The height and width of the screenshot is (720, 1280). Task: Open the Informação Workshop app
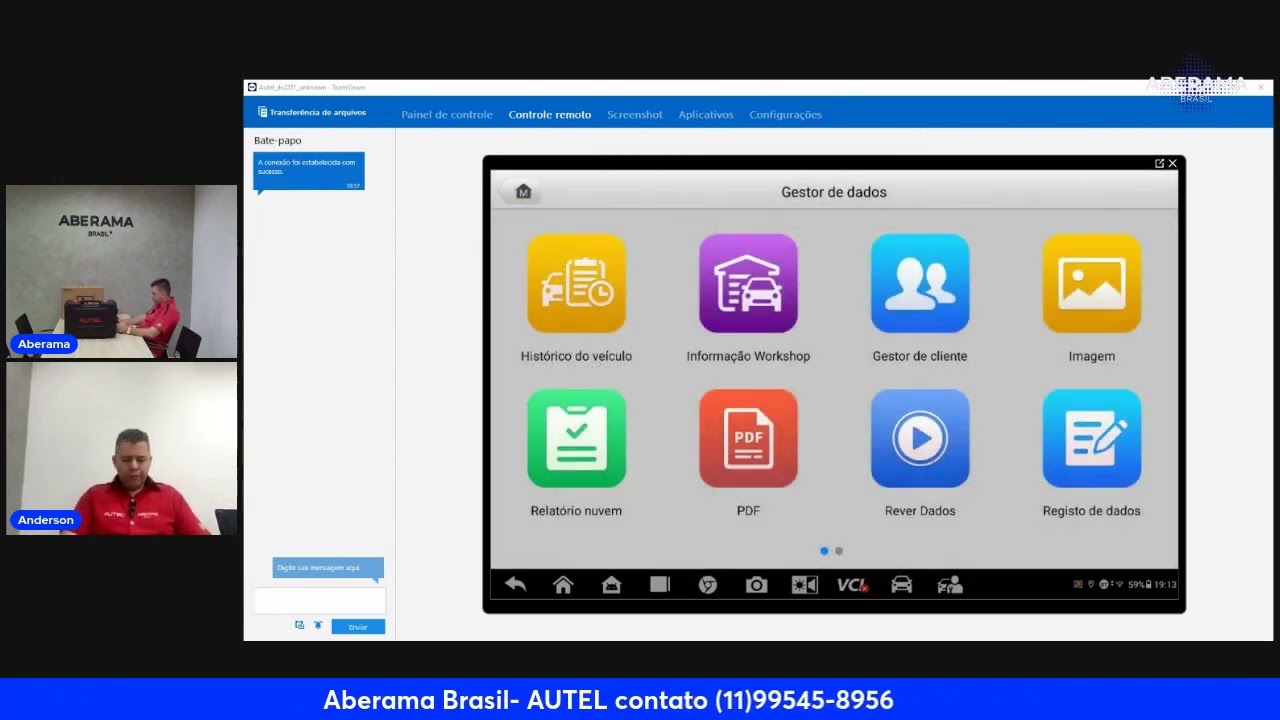(748, 283)
